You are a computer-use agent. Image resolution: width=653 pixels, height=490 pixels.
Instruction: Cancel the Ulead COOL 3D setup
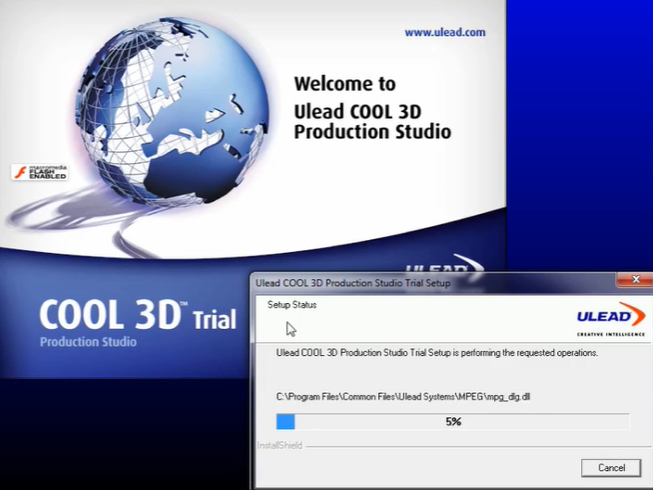611,468
